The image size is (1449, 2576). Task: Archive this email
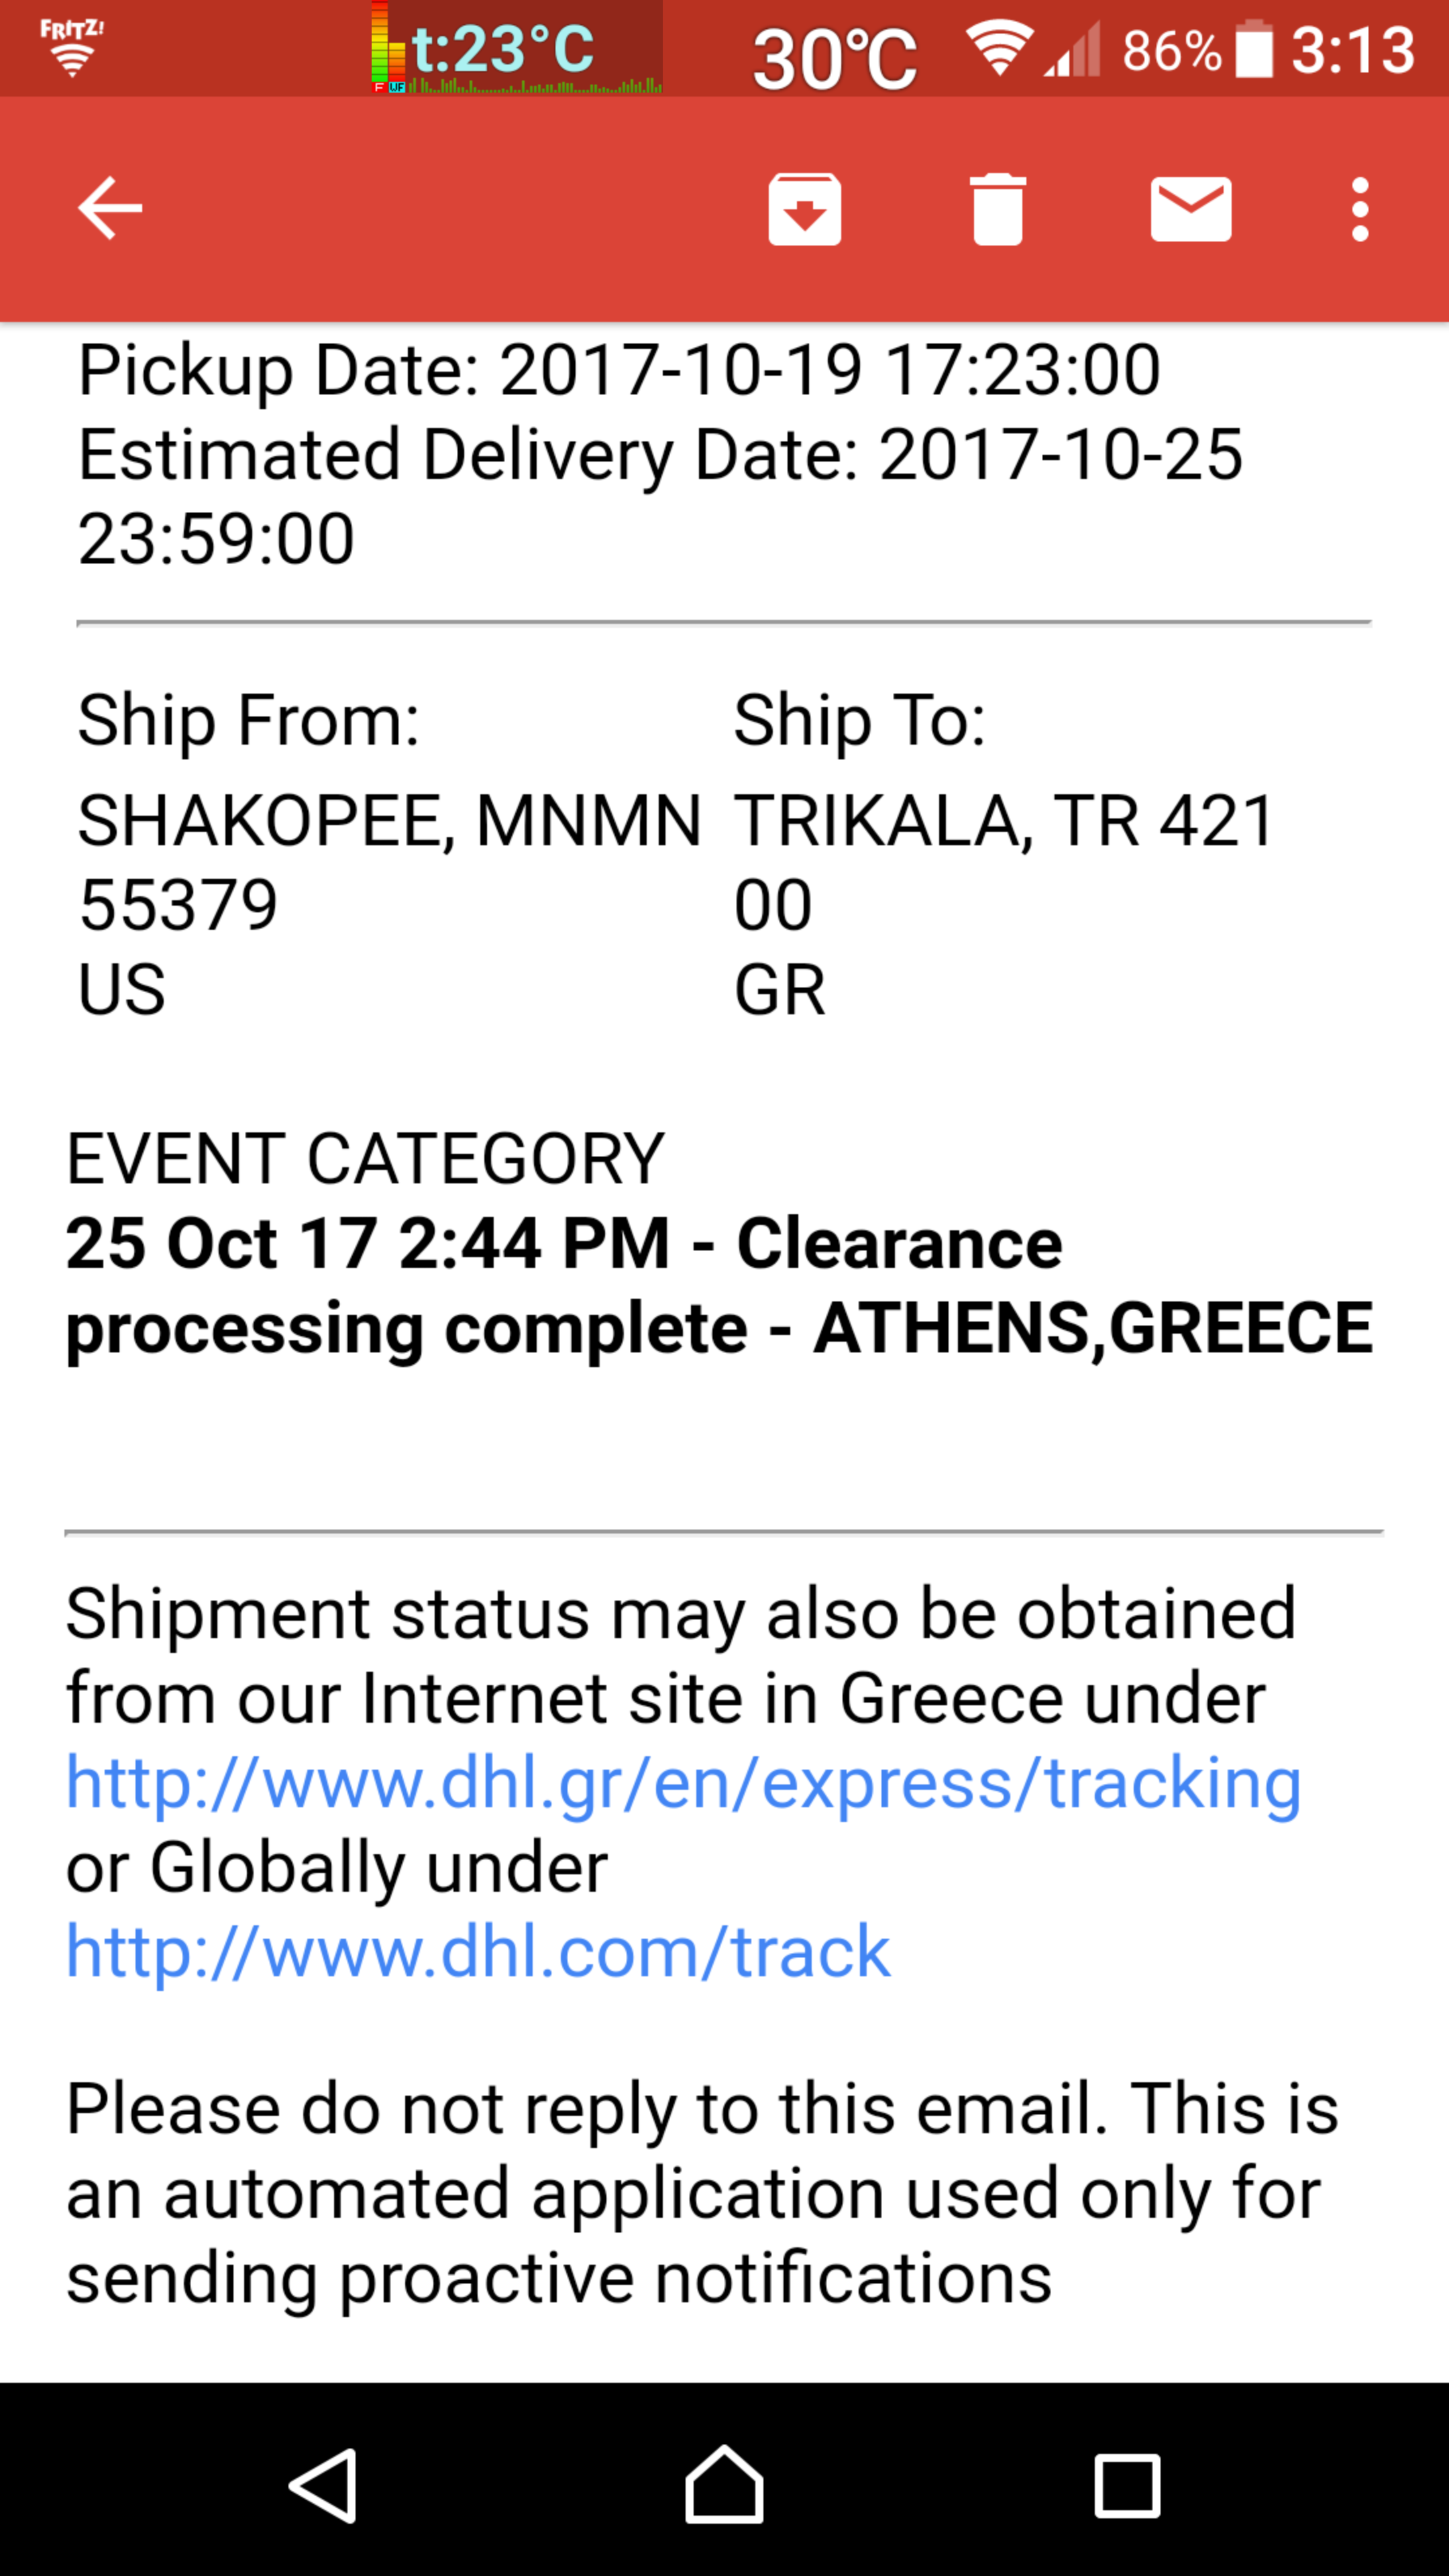tap(804, 209)
